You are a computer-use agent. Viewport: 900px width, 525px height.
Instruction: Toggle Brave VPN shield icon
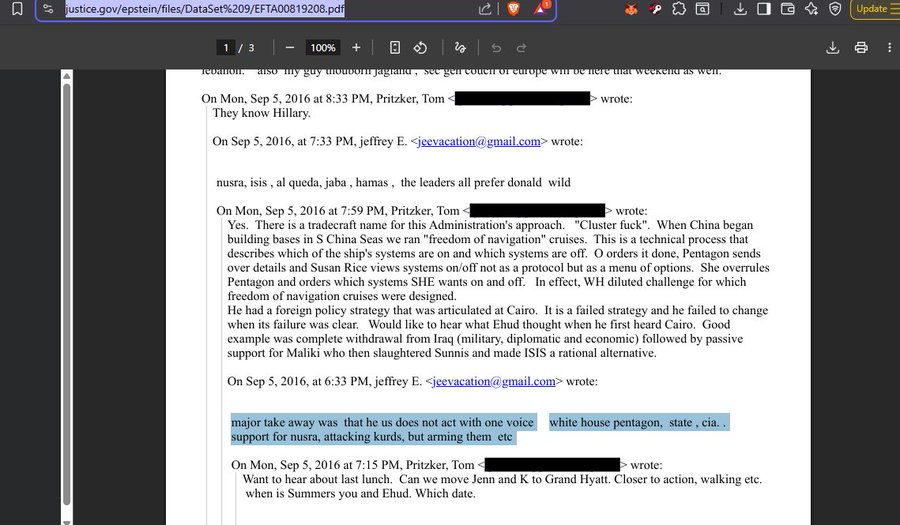coord(835,9)
